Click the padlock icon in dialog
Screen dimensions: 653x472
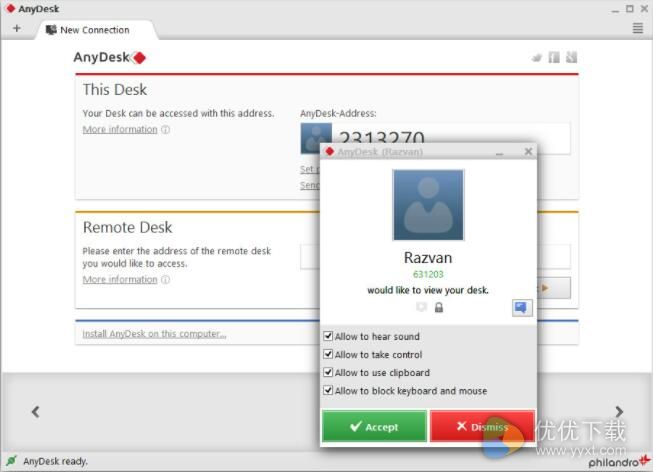[439, 307]
